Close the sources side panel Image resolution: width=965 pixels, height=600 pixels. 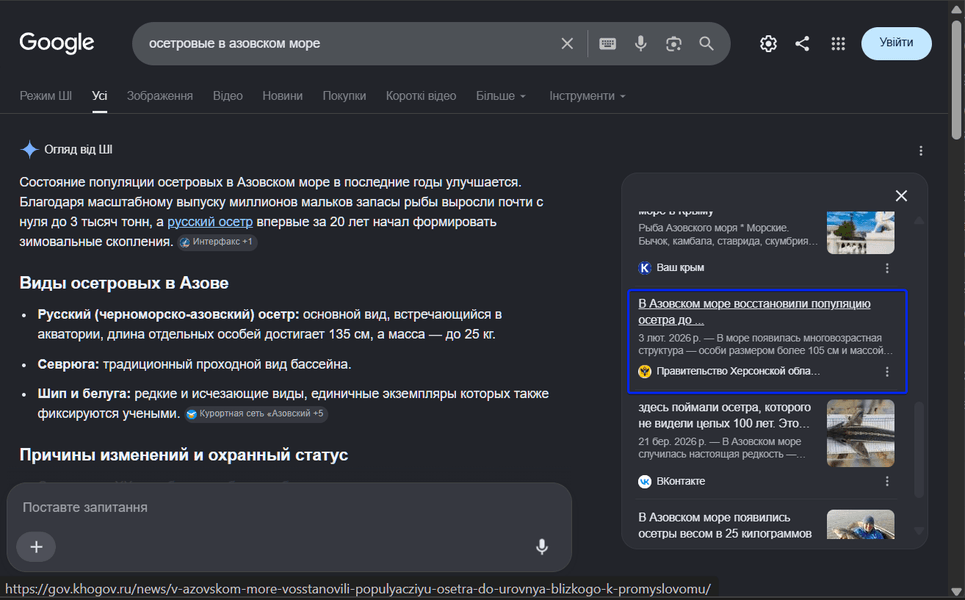click(x=901, y=196)
